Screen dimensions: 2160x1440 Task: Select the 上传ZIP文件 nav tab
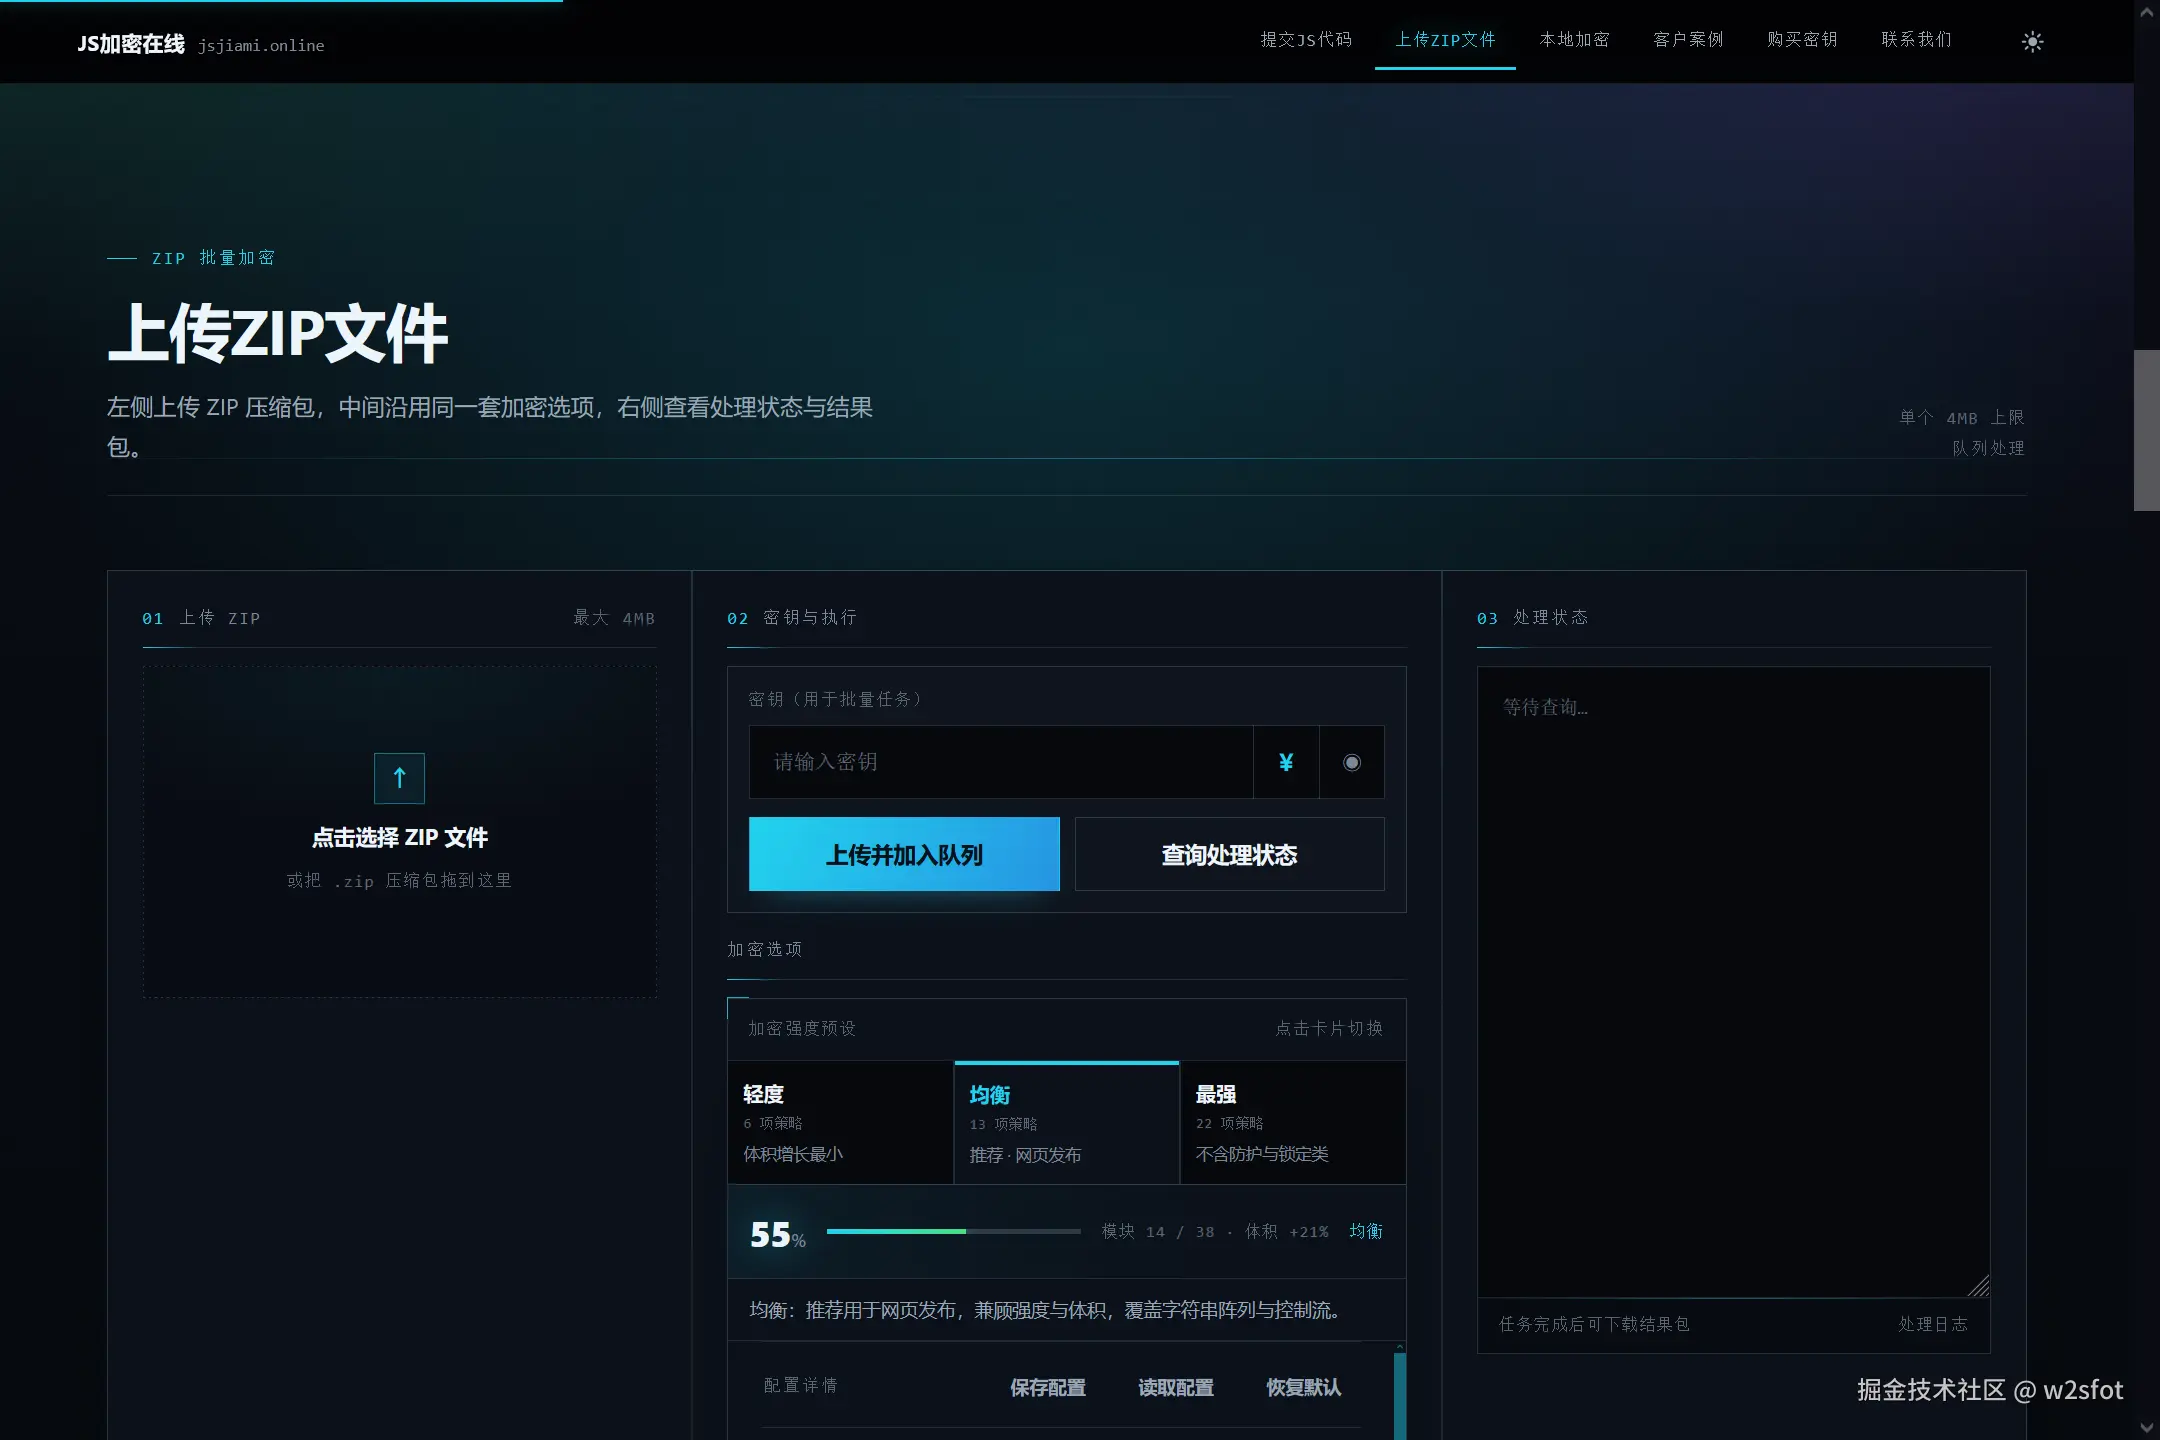coord(1445,40)
